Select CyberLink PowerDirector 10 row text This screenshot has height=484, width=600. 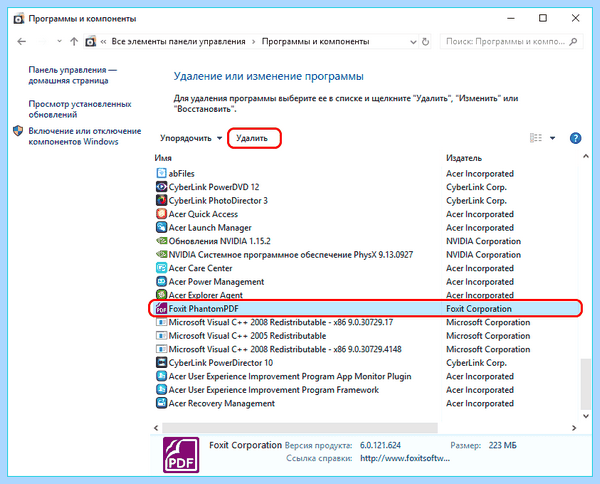pos(221,363)
